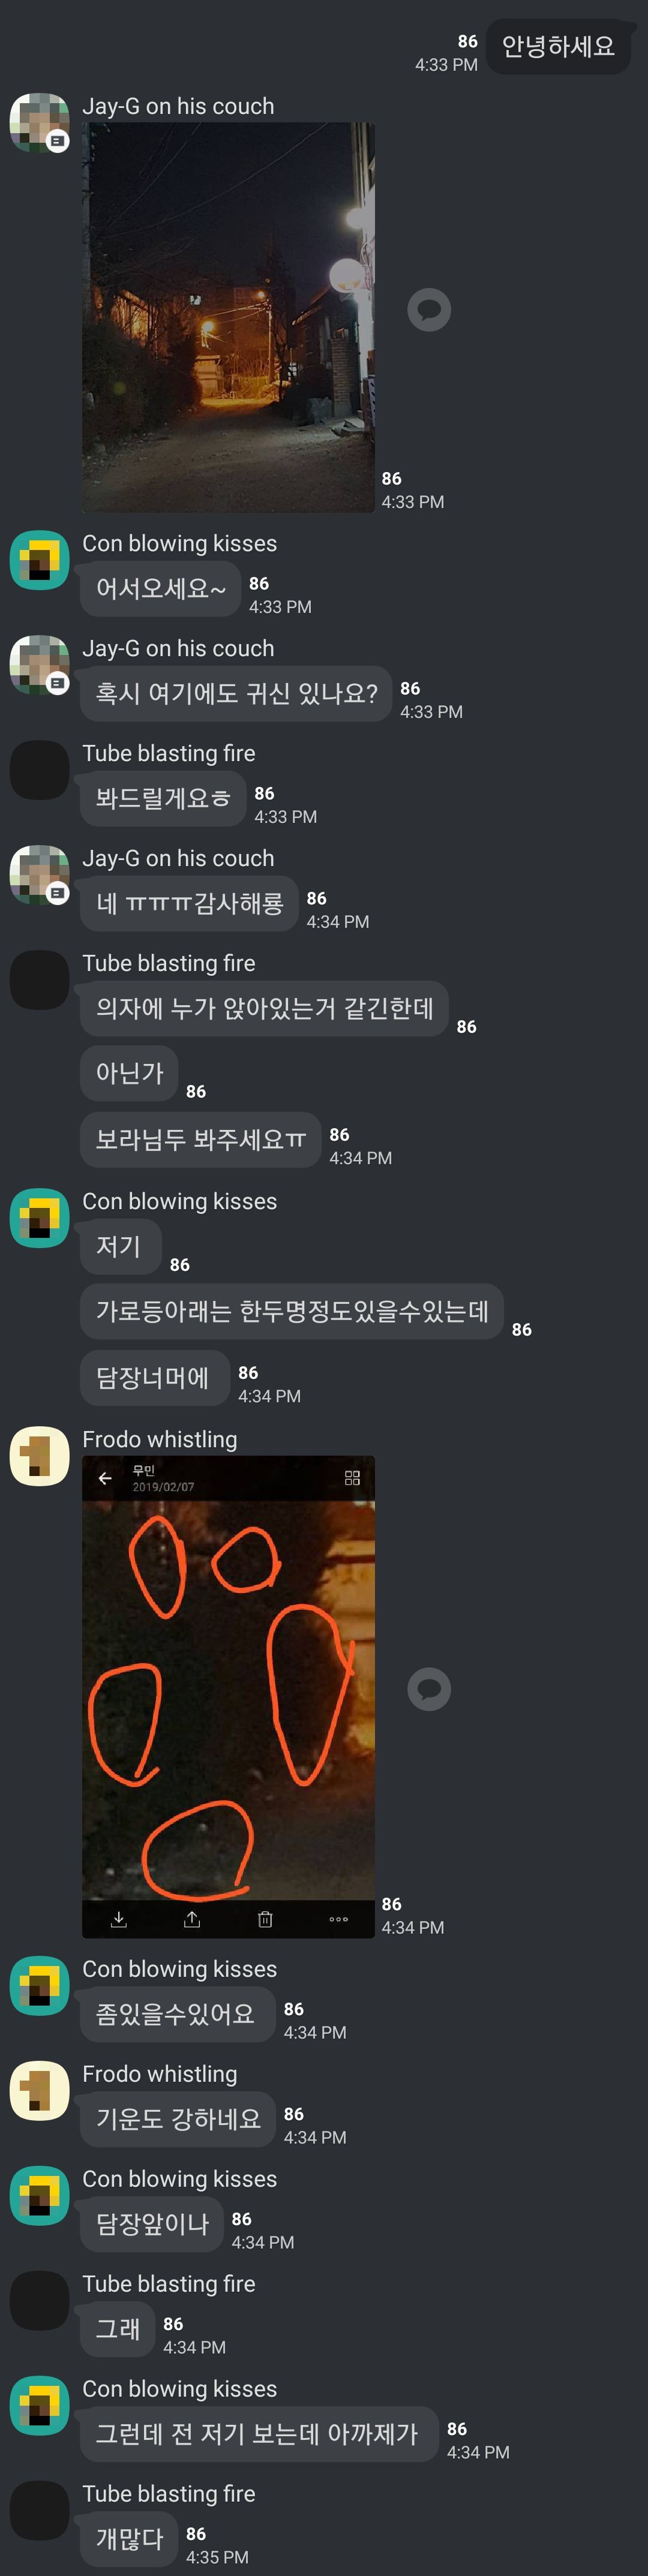
Task: Tap the trash icon in the shared screenshot
Action: pos(265,1918)
